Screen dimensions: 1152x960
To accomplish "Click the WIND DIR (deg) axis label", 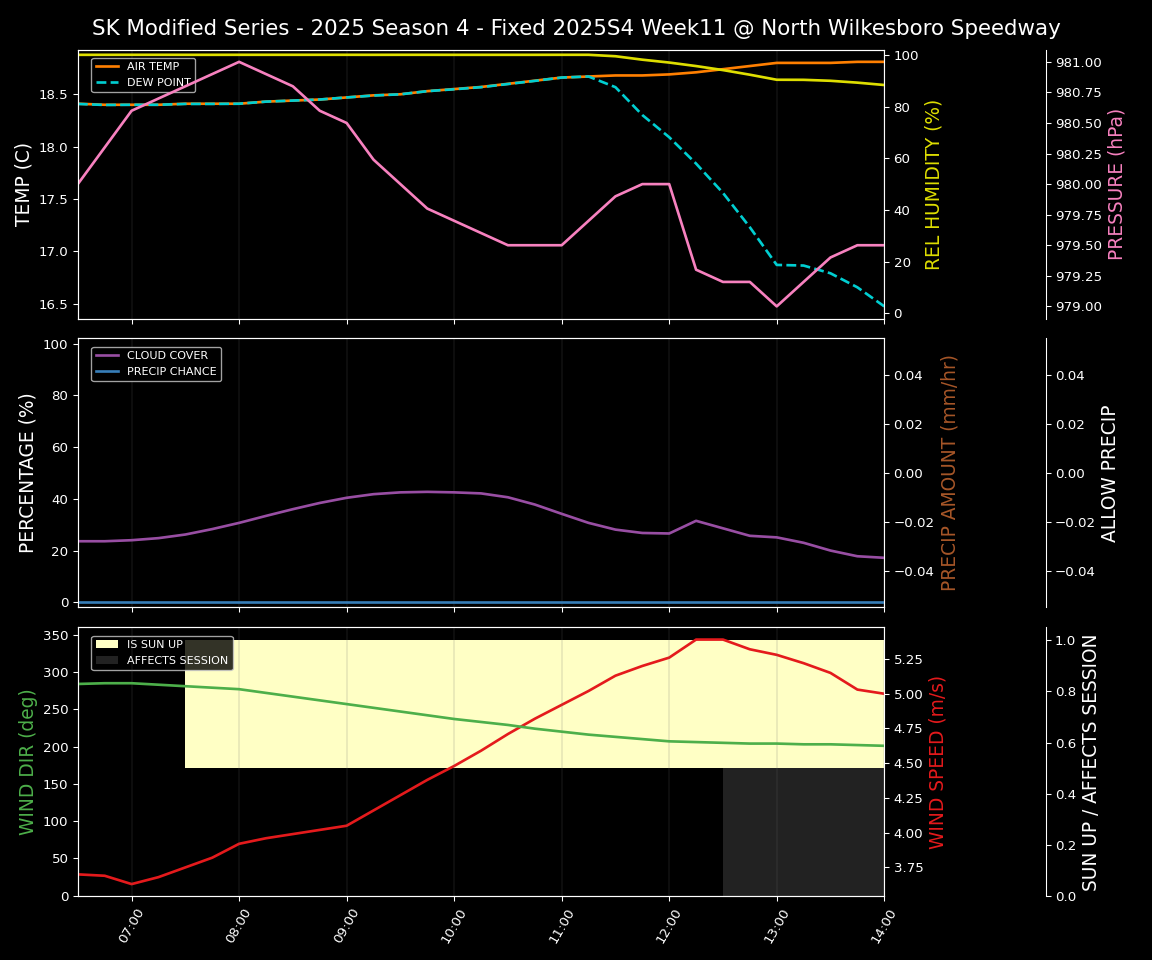I will tap(27, 762).
